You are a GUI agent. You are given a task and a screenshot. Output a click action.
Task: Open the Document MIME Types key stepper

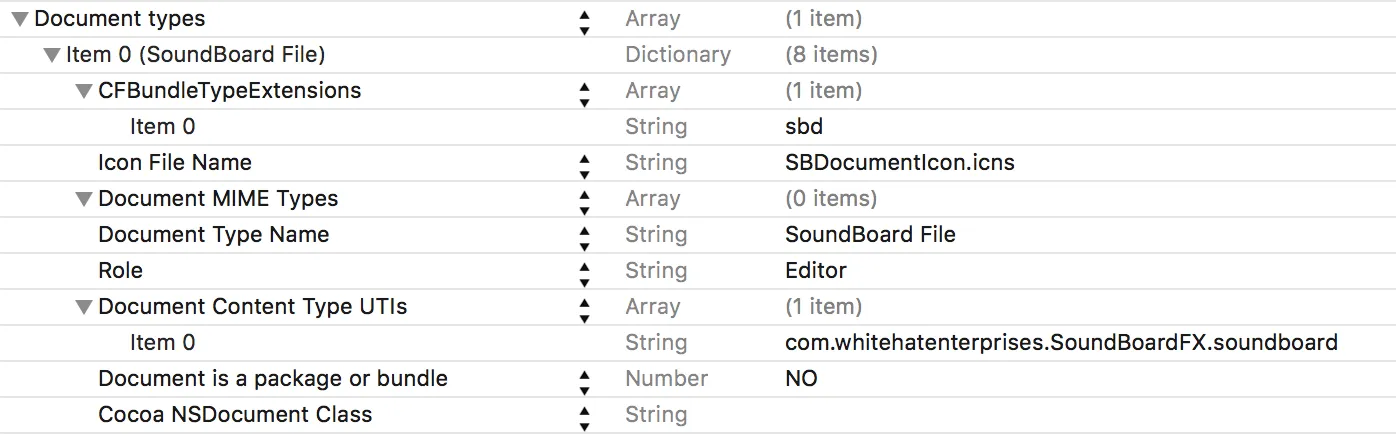tap(585, 201)
